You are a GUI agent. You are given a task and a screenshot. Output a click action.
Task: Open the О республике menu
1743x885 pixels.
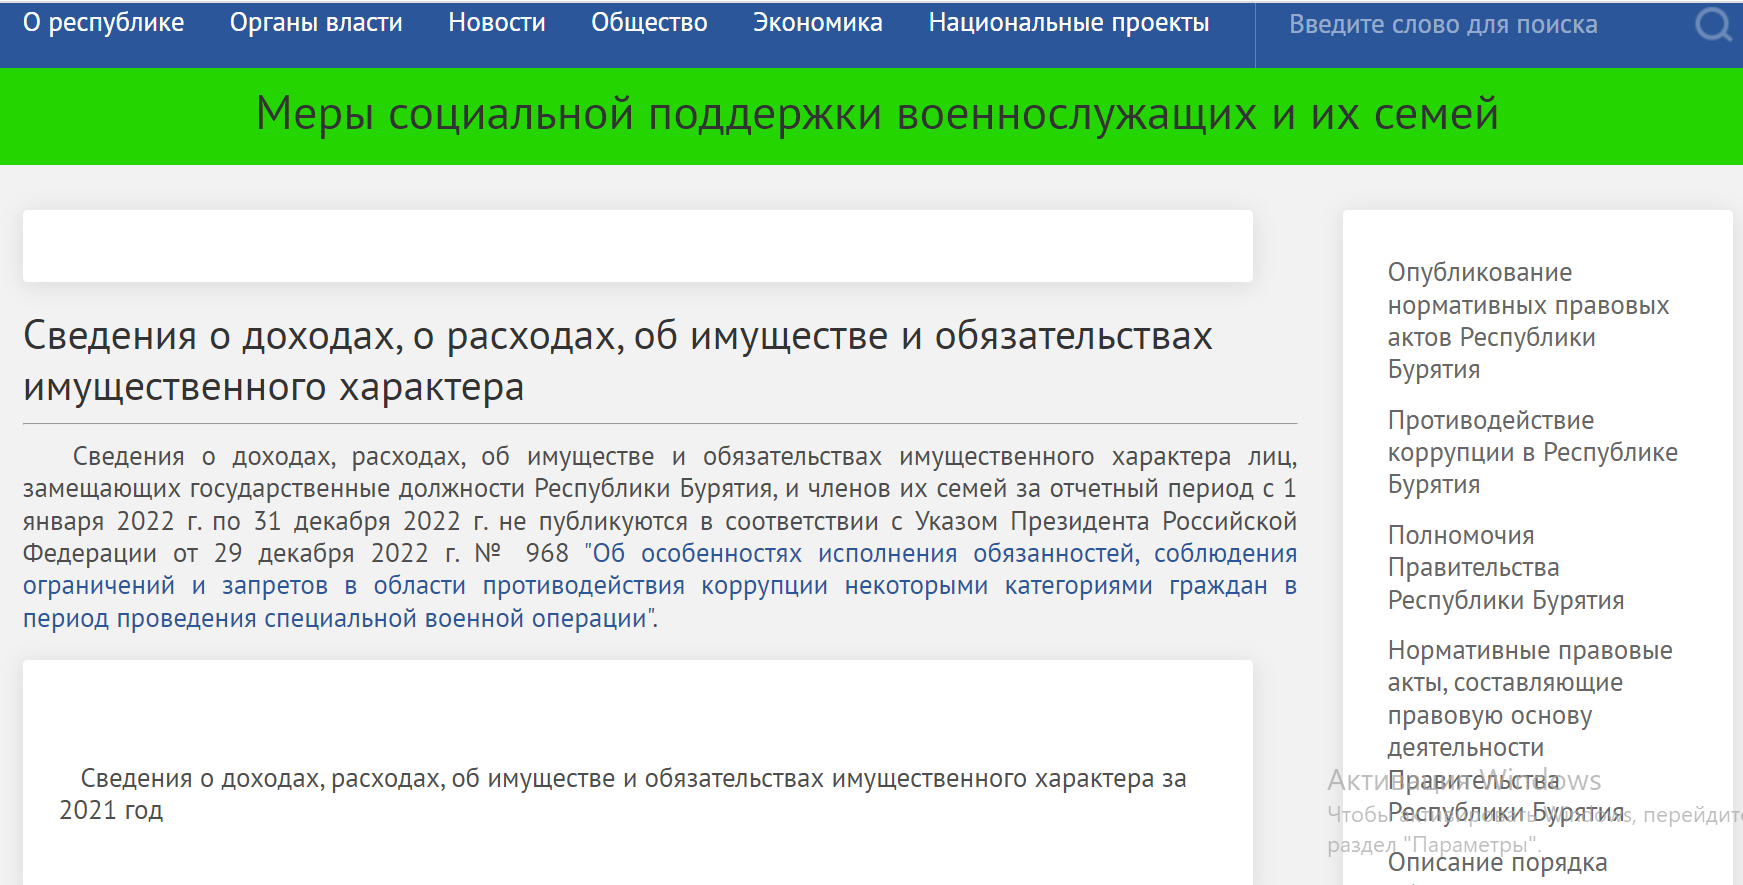coord(103,23)
